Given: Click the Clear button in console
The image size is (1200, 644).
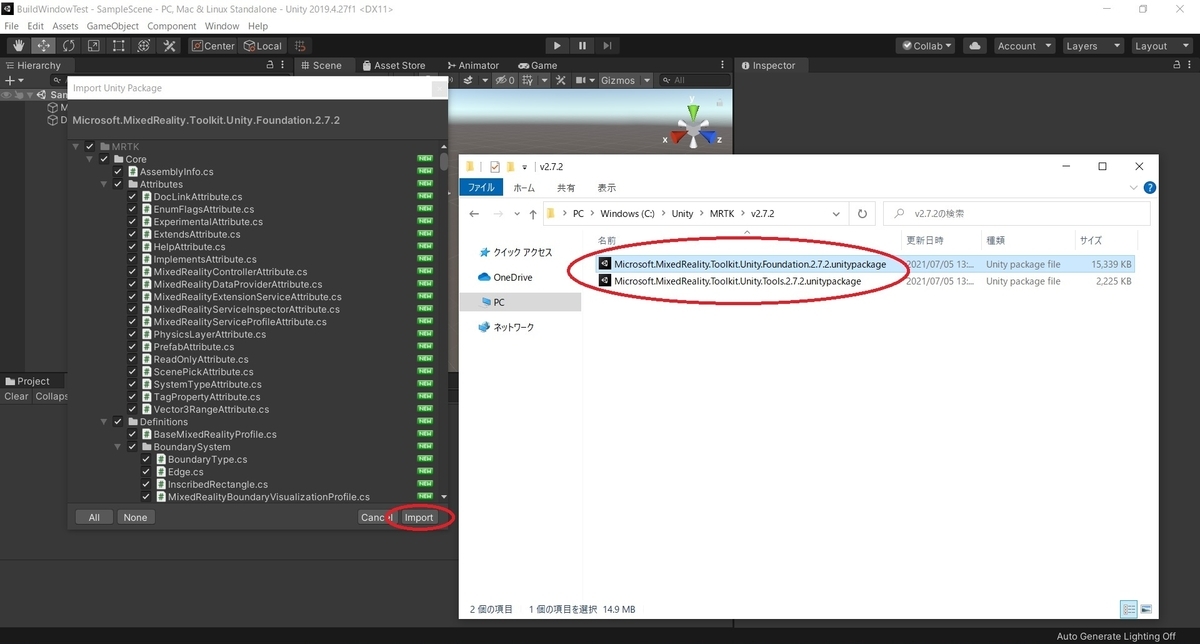Looking at the screenshot, I should (16, 396).
